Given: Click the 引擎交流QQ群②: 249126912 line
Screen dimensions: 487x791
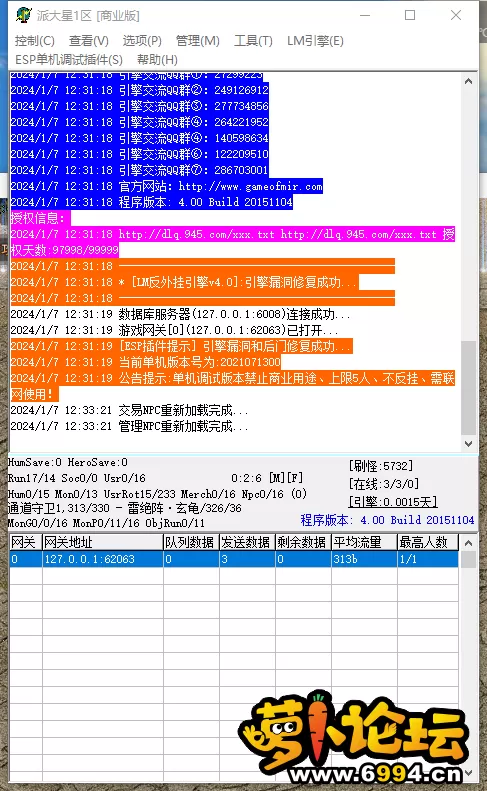Looking at the screenshot, I should 139,90.
